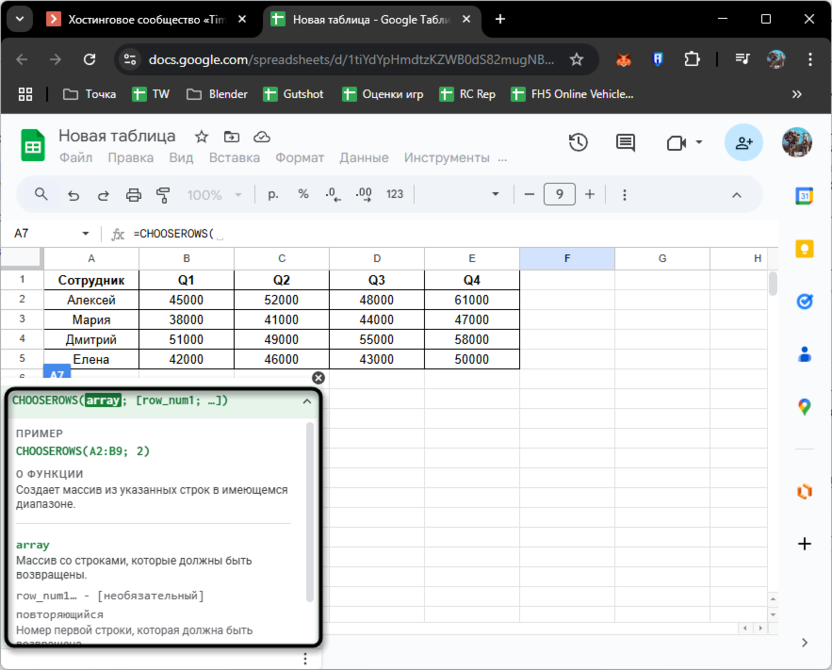This screenshot has width=832, height=670.
Task: Format as percent in toolbar
Action: click(x=303, y=195)
